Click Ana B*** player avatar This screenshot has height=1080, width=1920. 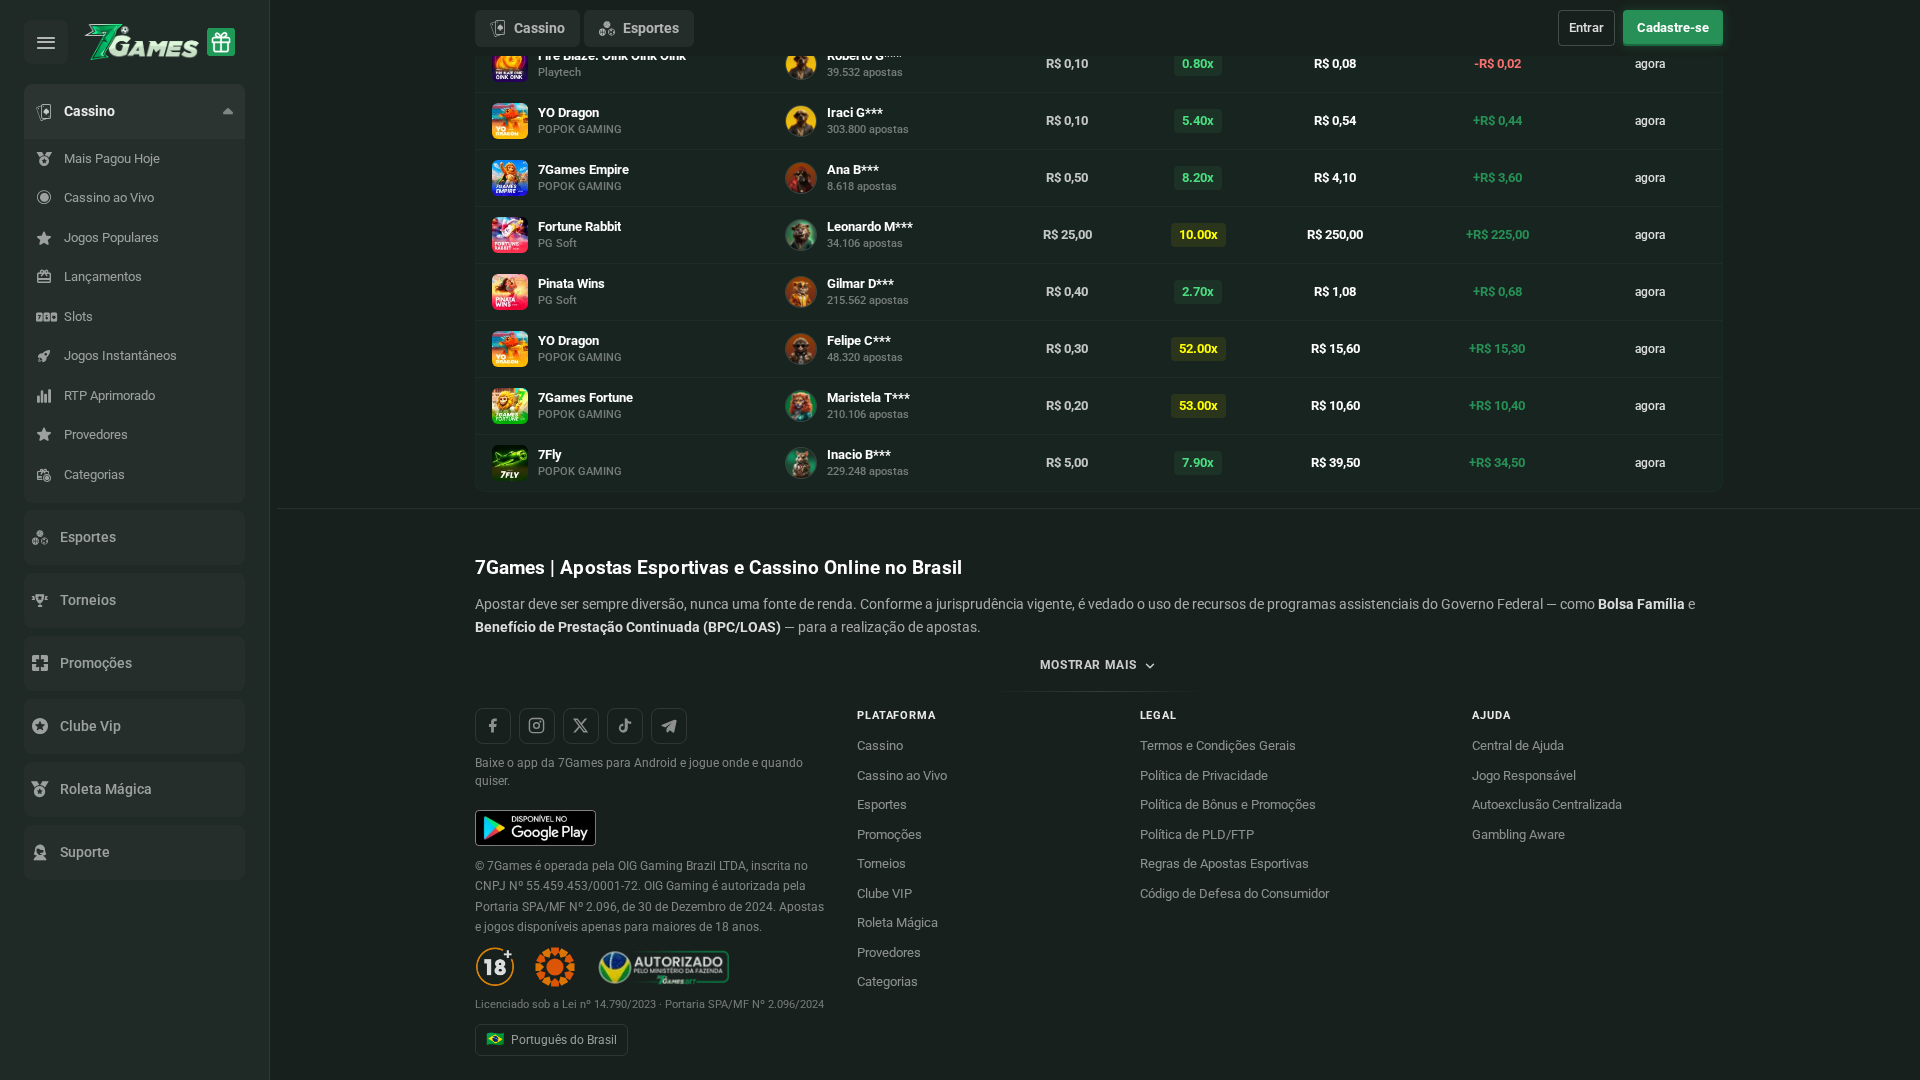click(801, 178)
